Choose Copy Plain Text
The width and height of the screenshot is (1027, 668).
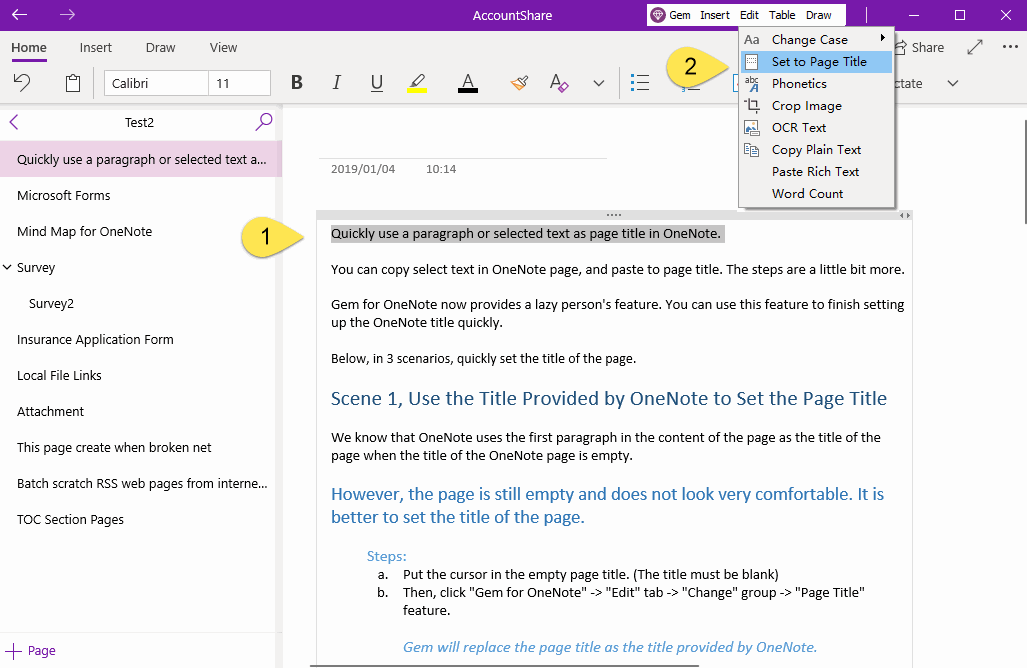[817, 149]
